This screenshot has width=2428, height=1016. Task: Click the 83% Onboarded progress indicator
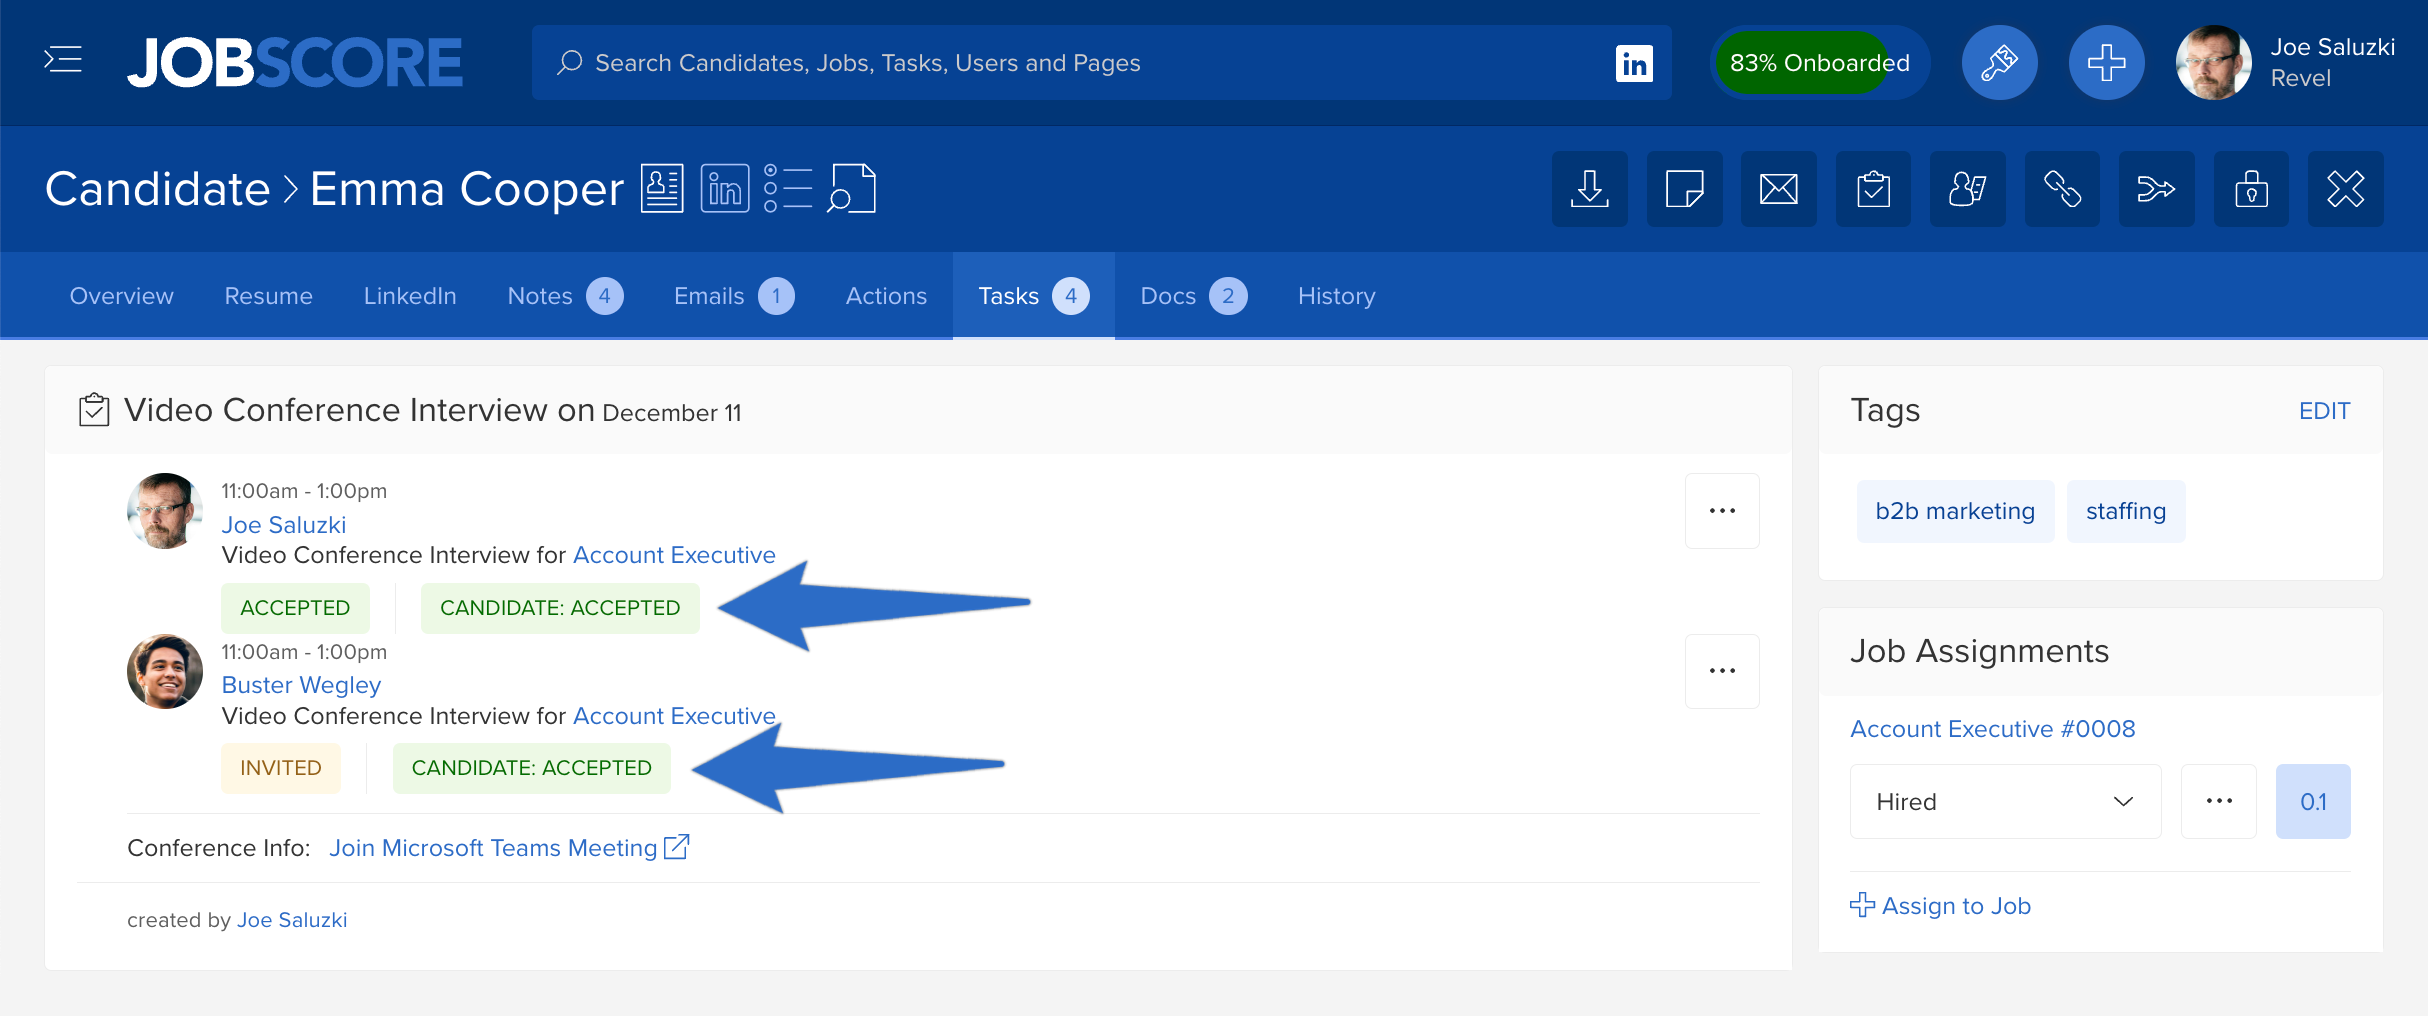point(1820,63)
